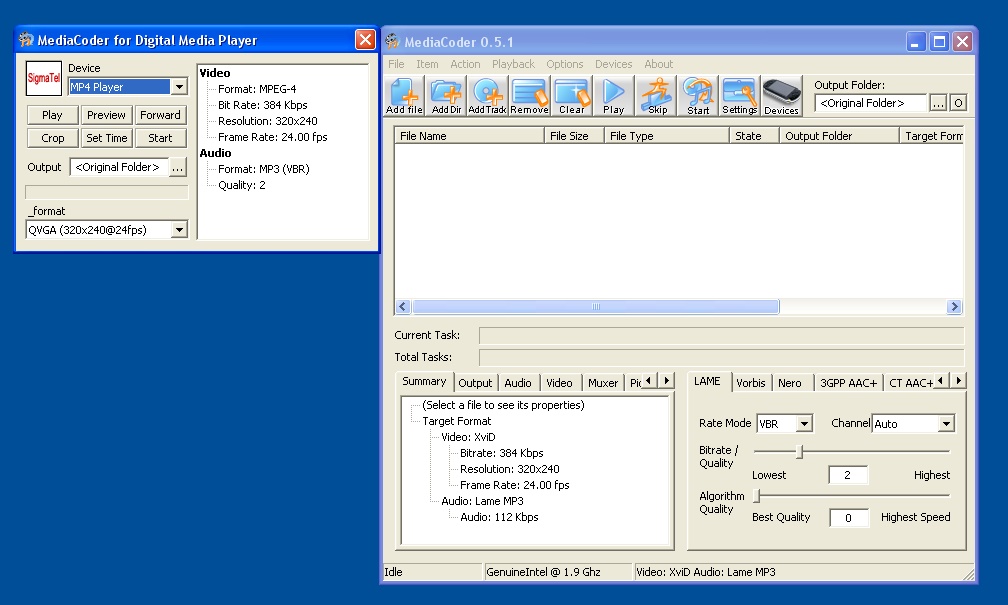Viewport: 1008px width, 605px height.
Task: Select 'Video: XviD' in summary tree
Action: coord(468,437)
